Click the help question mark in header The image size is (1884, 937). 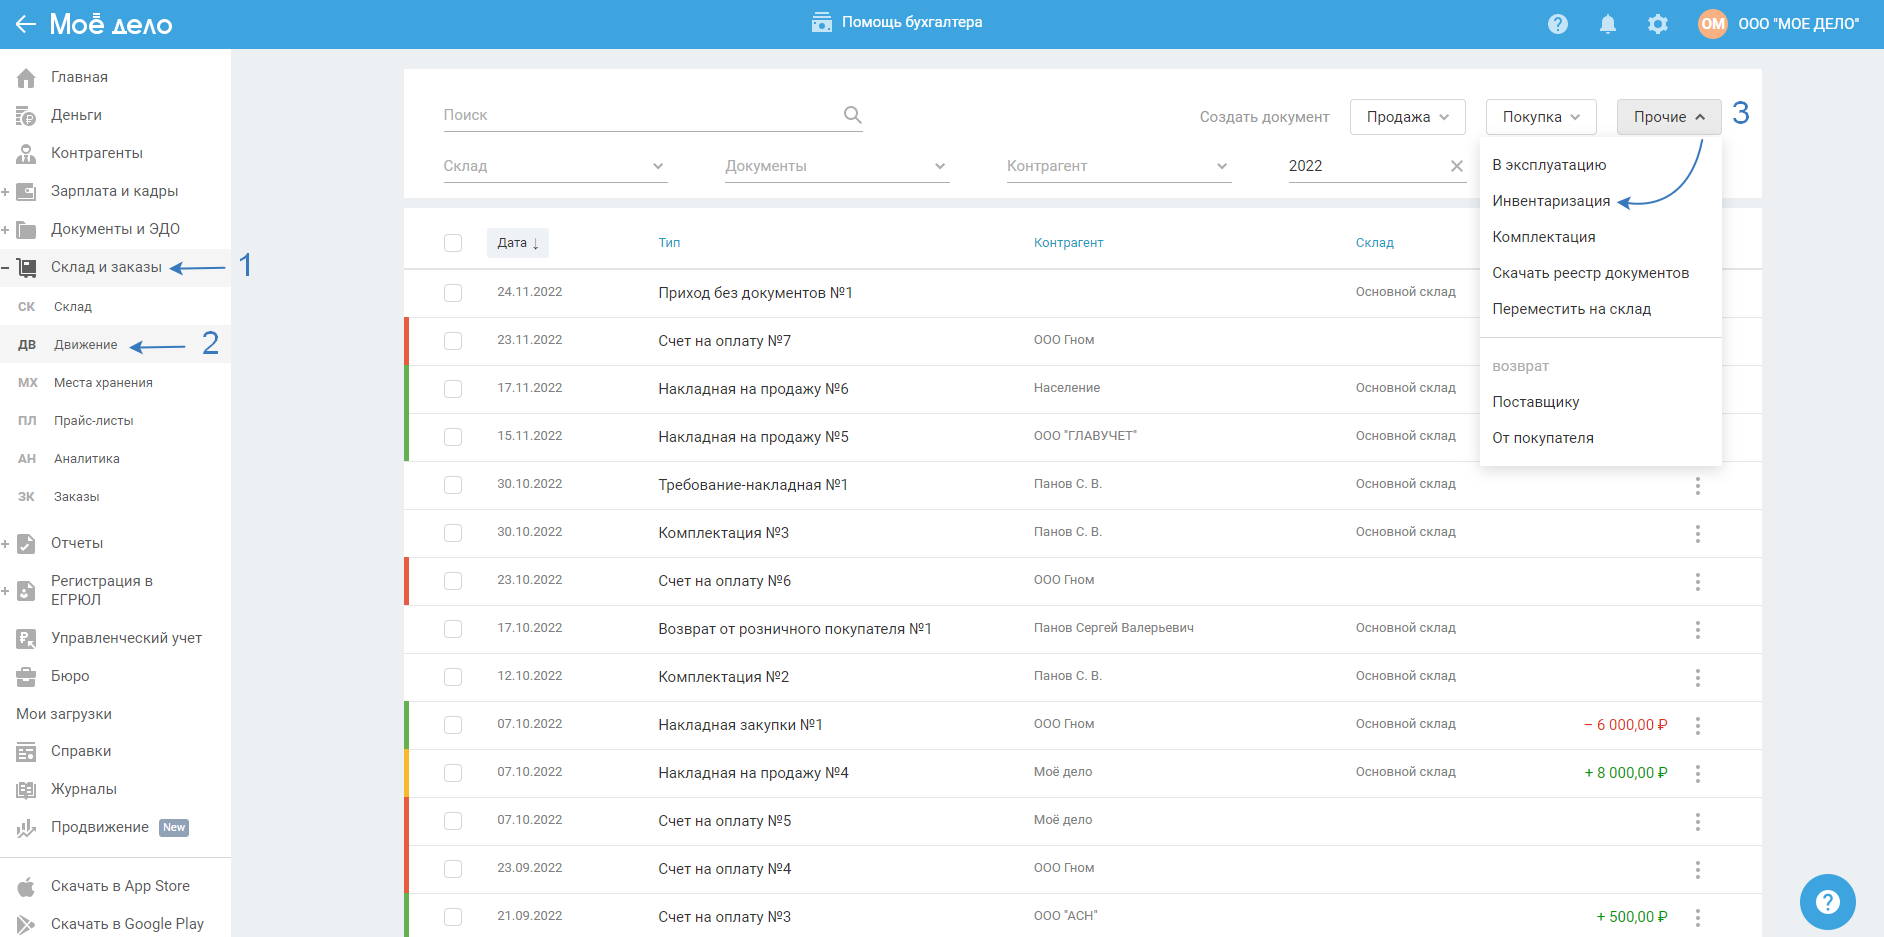(1557, 24)
